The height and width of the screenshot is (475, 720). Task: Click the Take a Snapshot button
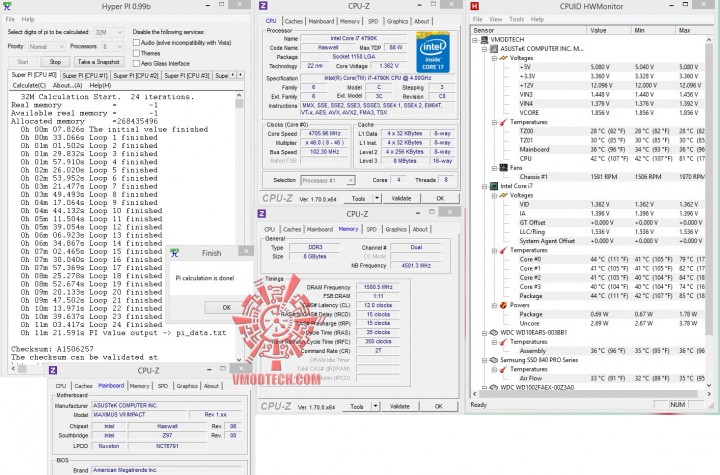[98, 62]
